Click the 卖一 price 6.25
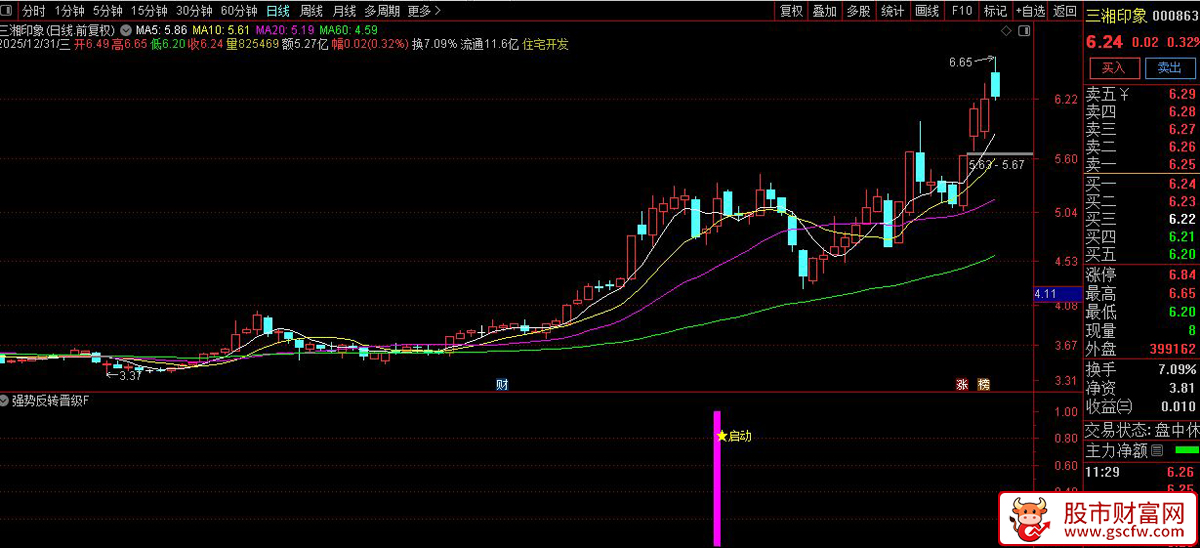The height and width of the screenshot is (548, 1200). coord(1181,165)
